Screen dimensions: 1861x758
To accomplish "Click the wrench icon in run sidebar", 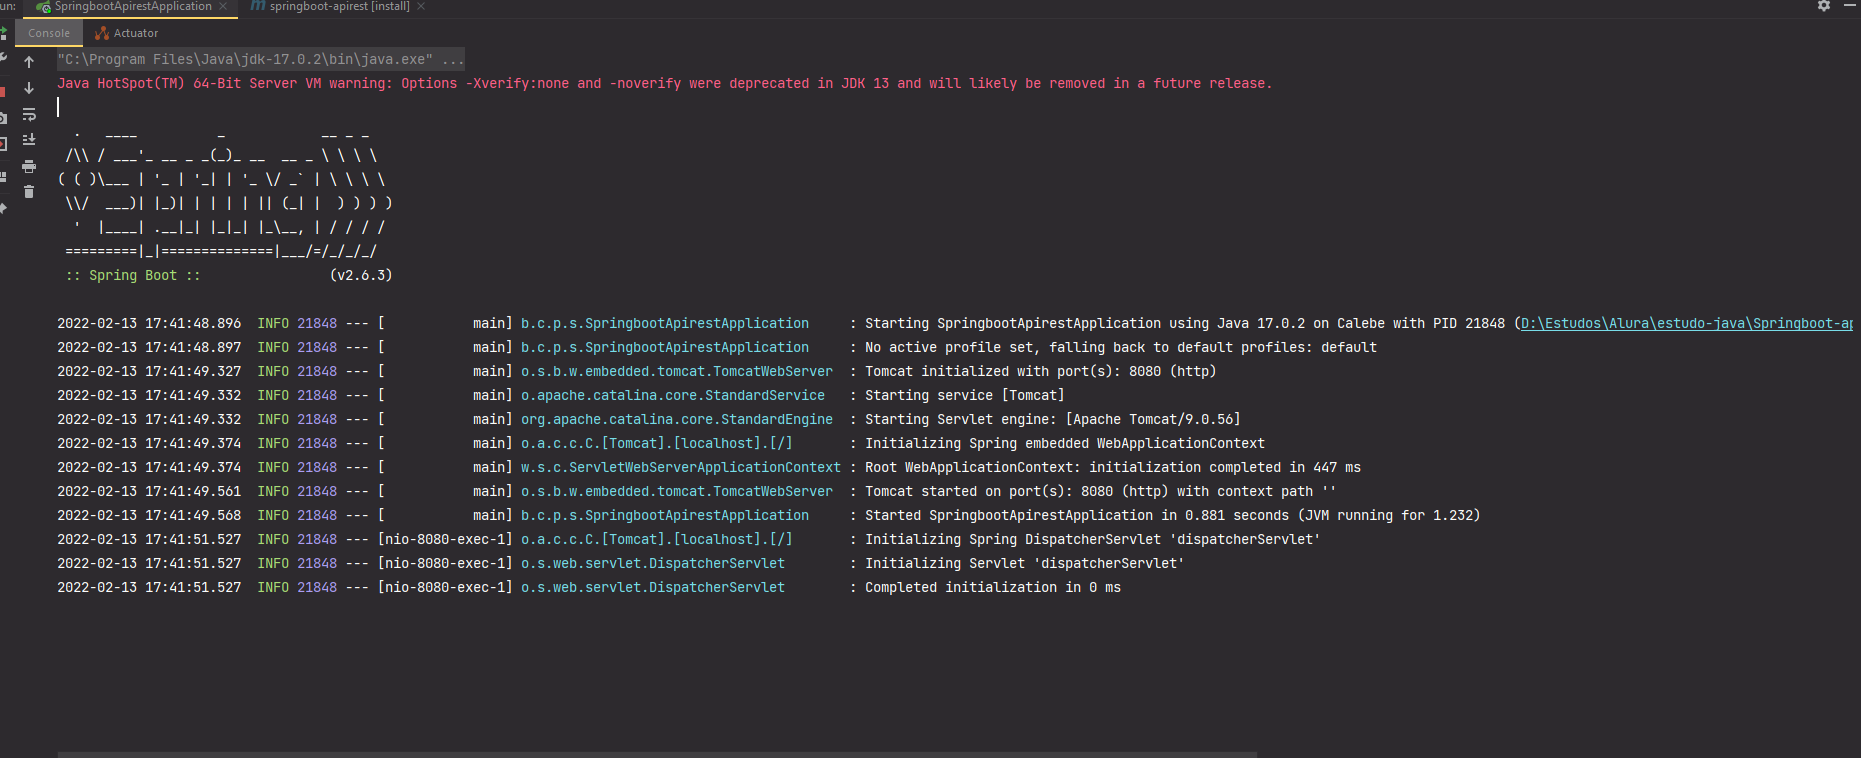I will [x=3, y=58].
